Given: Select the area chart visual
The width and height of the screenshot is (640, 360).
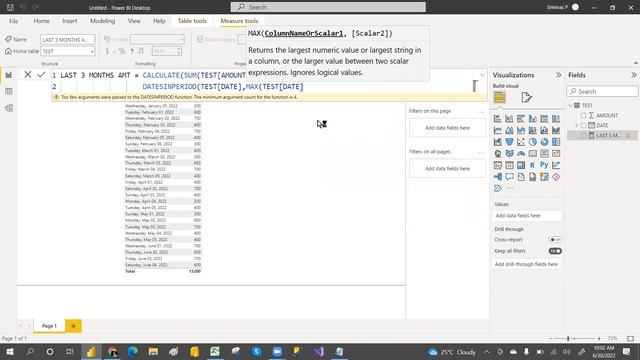Looking at the screenshot, I should [509, 130].
